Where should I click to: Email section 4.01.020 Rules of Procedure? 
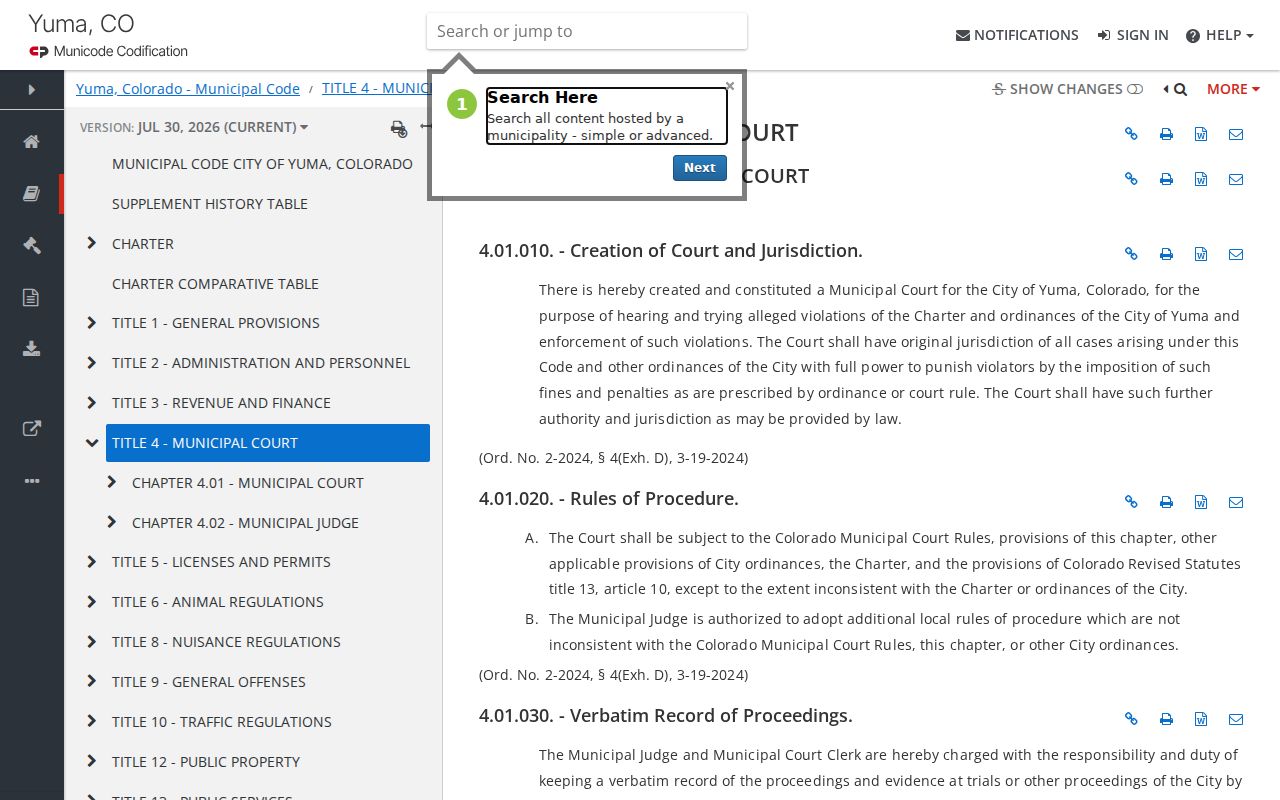[x=1236, y=502]
